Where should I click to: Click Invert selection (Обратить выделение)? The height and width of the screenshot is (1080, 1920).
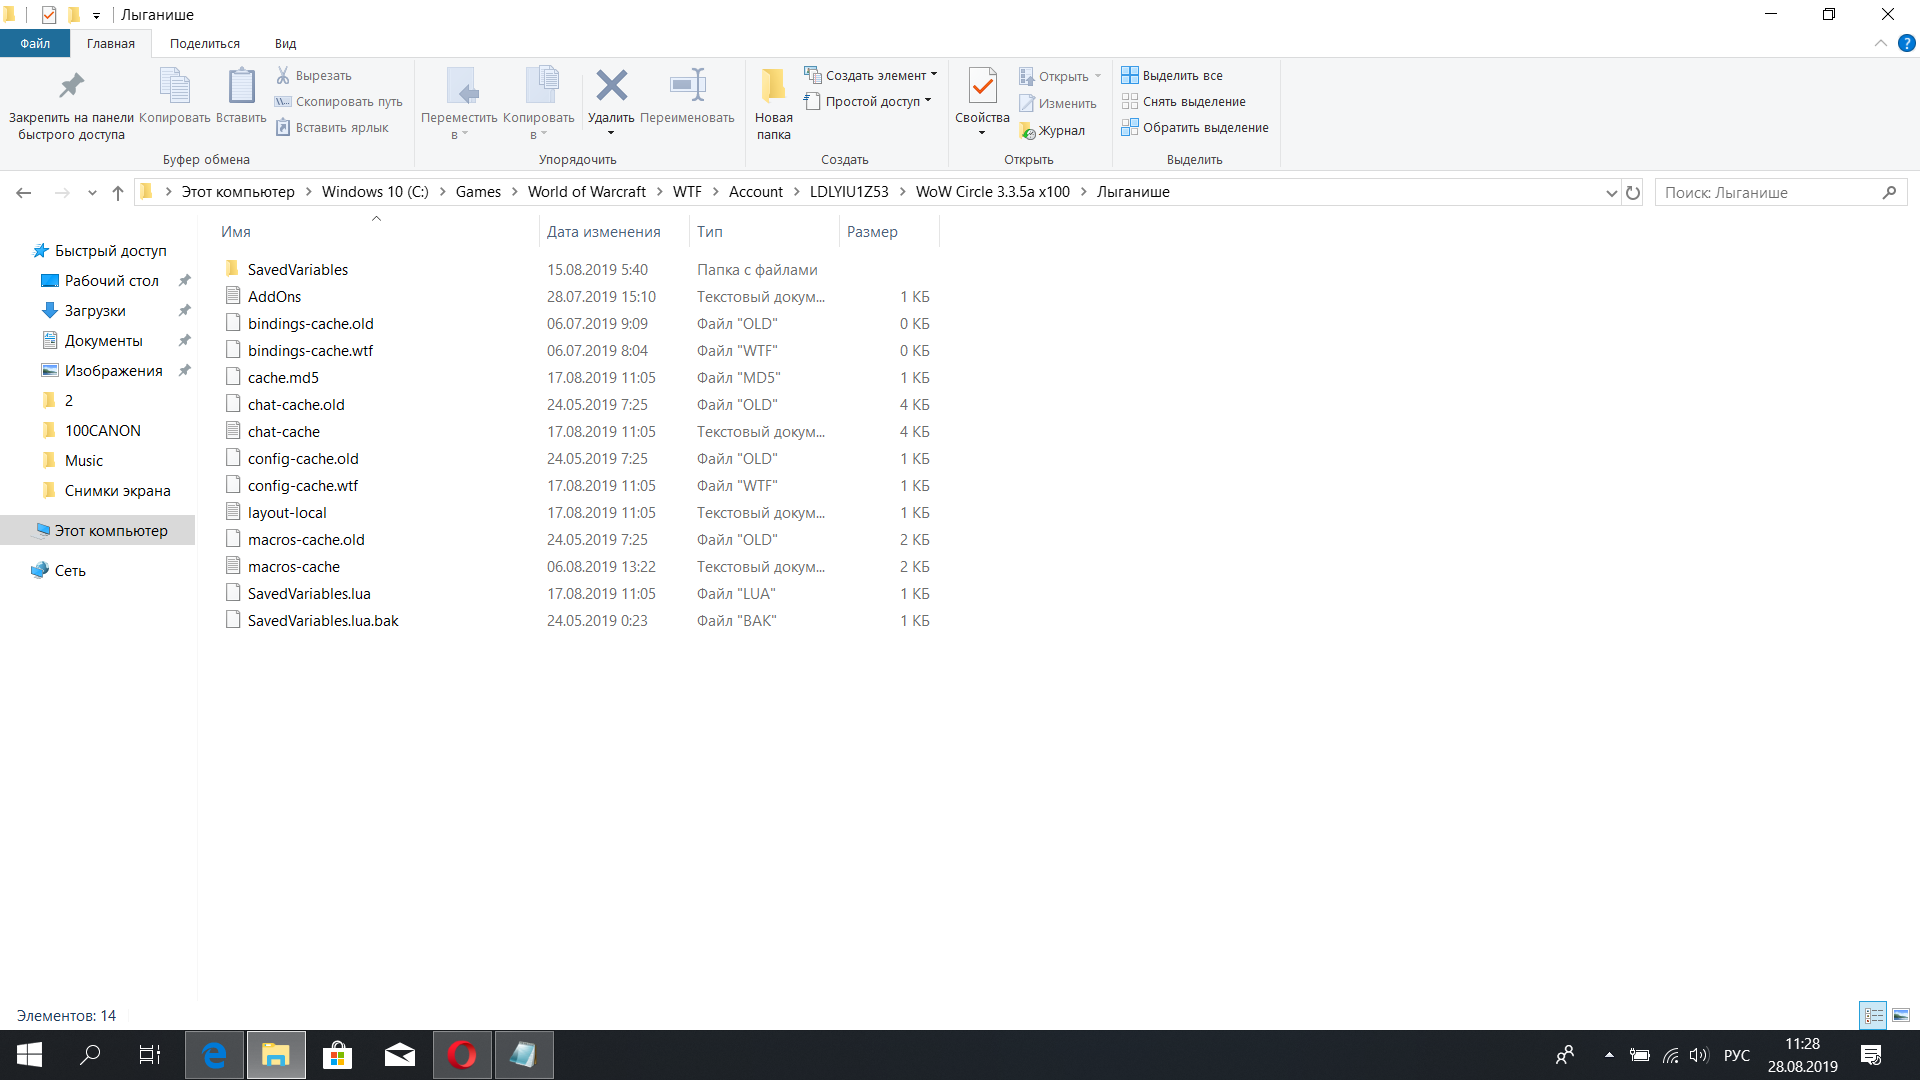coord(1204,128)
